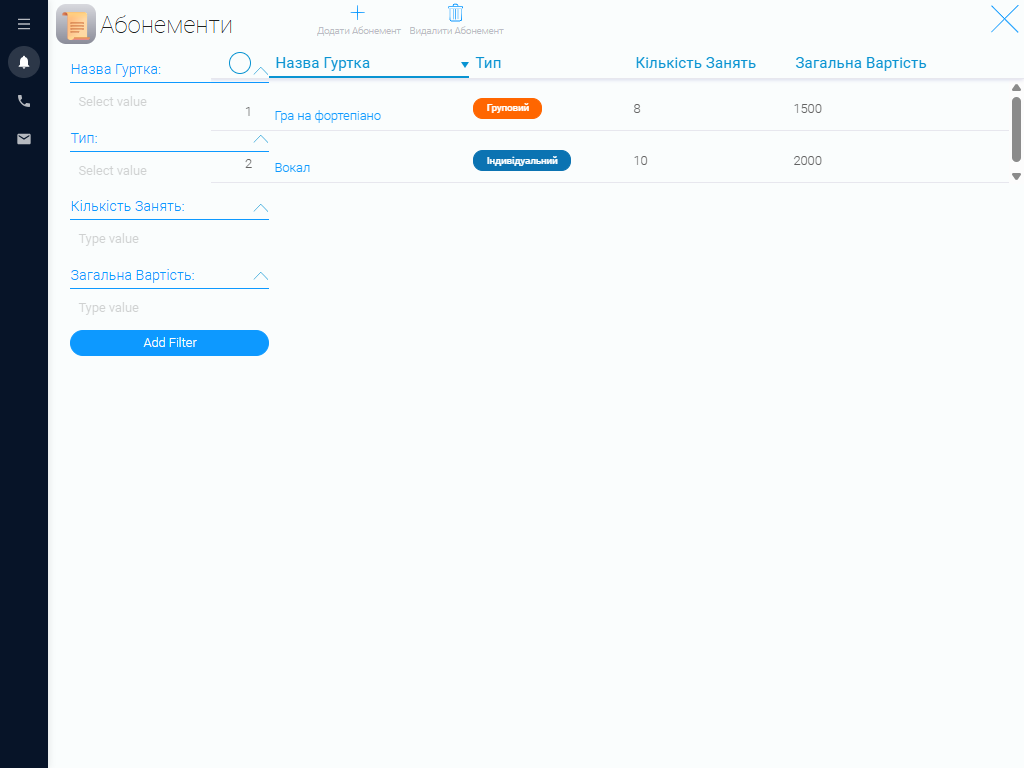Click the blue Індивідуальний tag
The height and width of the screenshot is (768, 1024).
point(522,161)
